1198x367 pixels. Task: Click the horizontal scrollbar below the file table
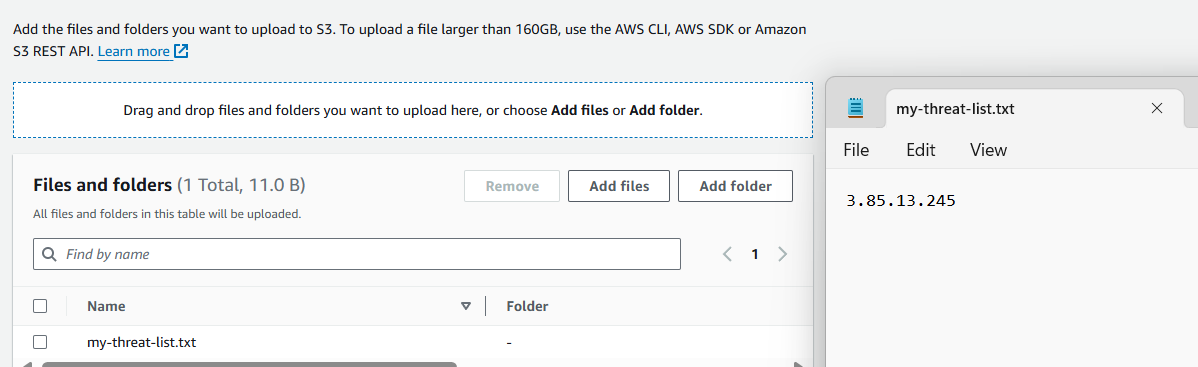(x=249, y=364)
